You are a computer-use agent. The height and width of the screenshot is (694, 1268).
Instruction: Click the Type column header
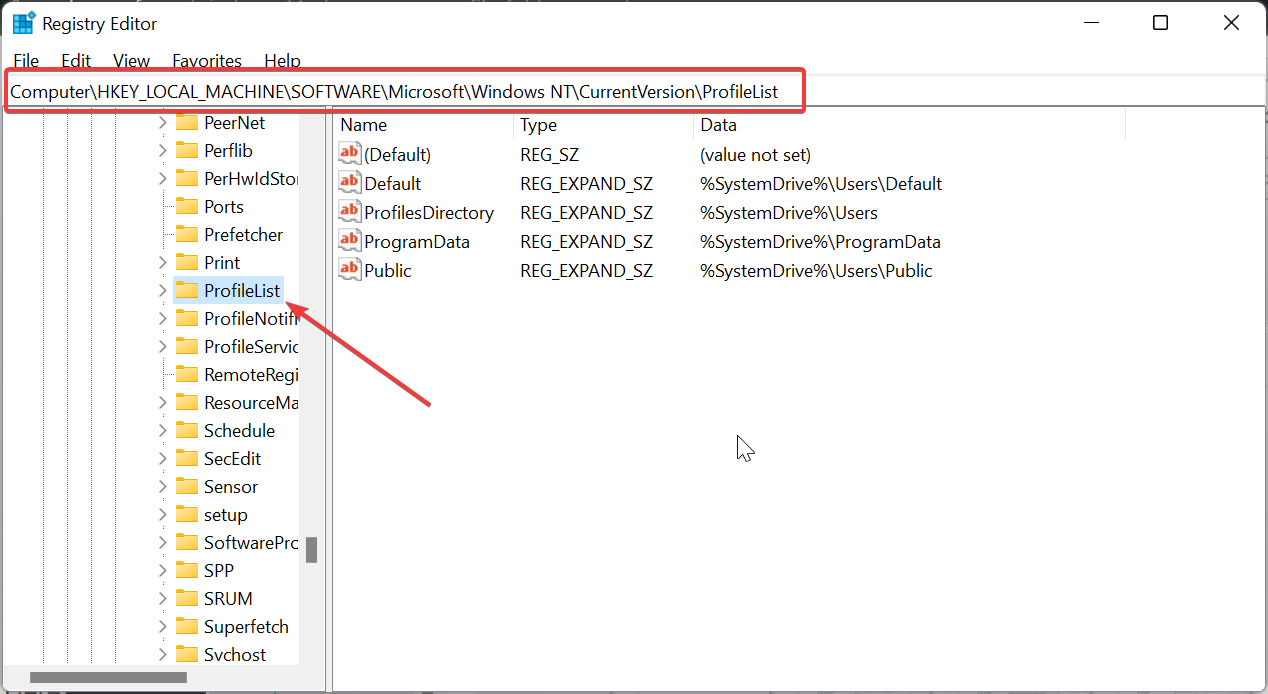pyautogui.click(x=603, y=125)
